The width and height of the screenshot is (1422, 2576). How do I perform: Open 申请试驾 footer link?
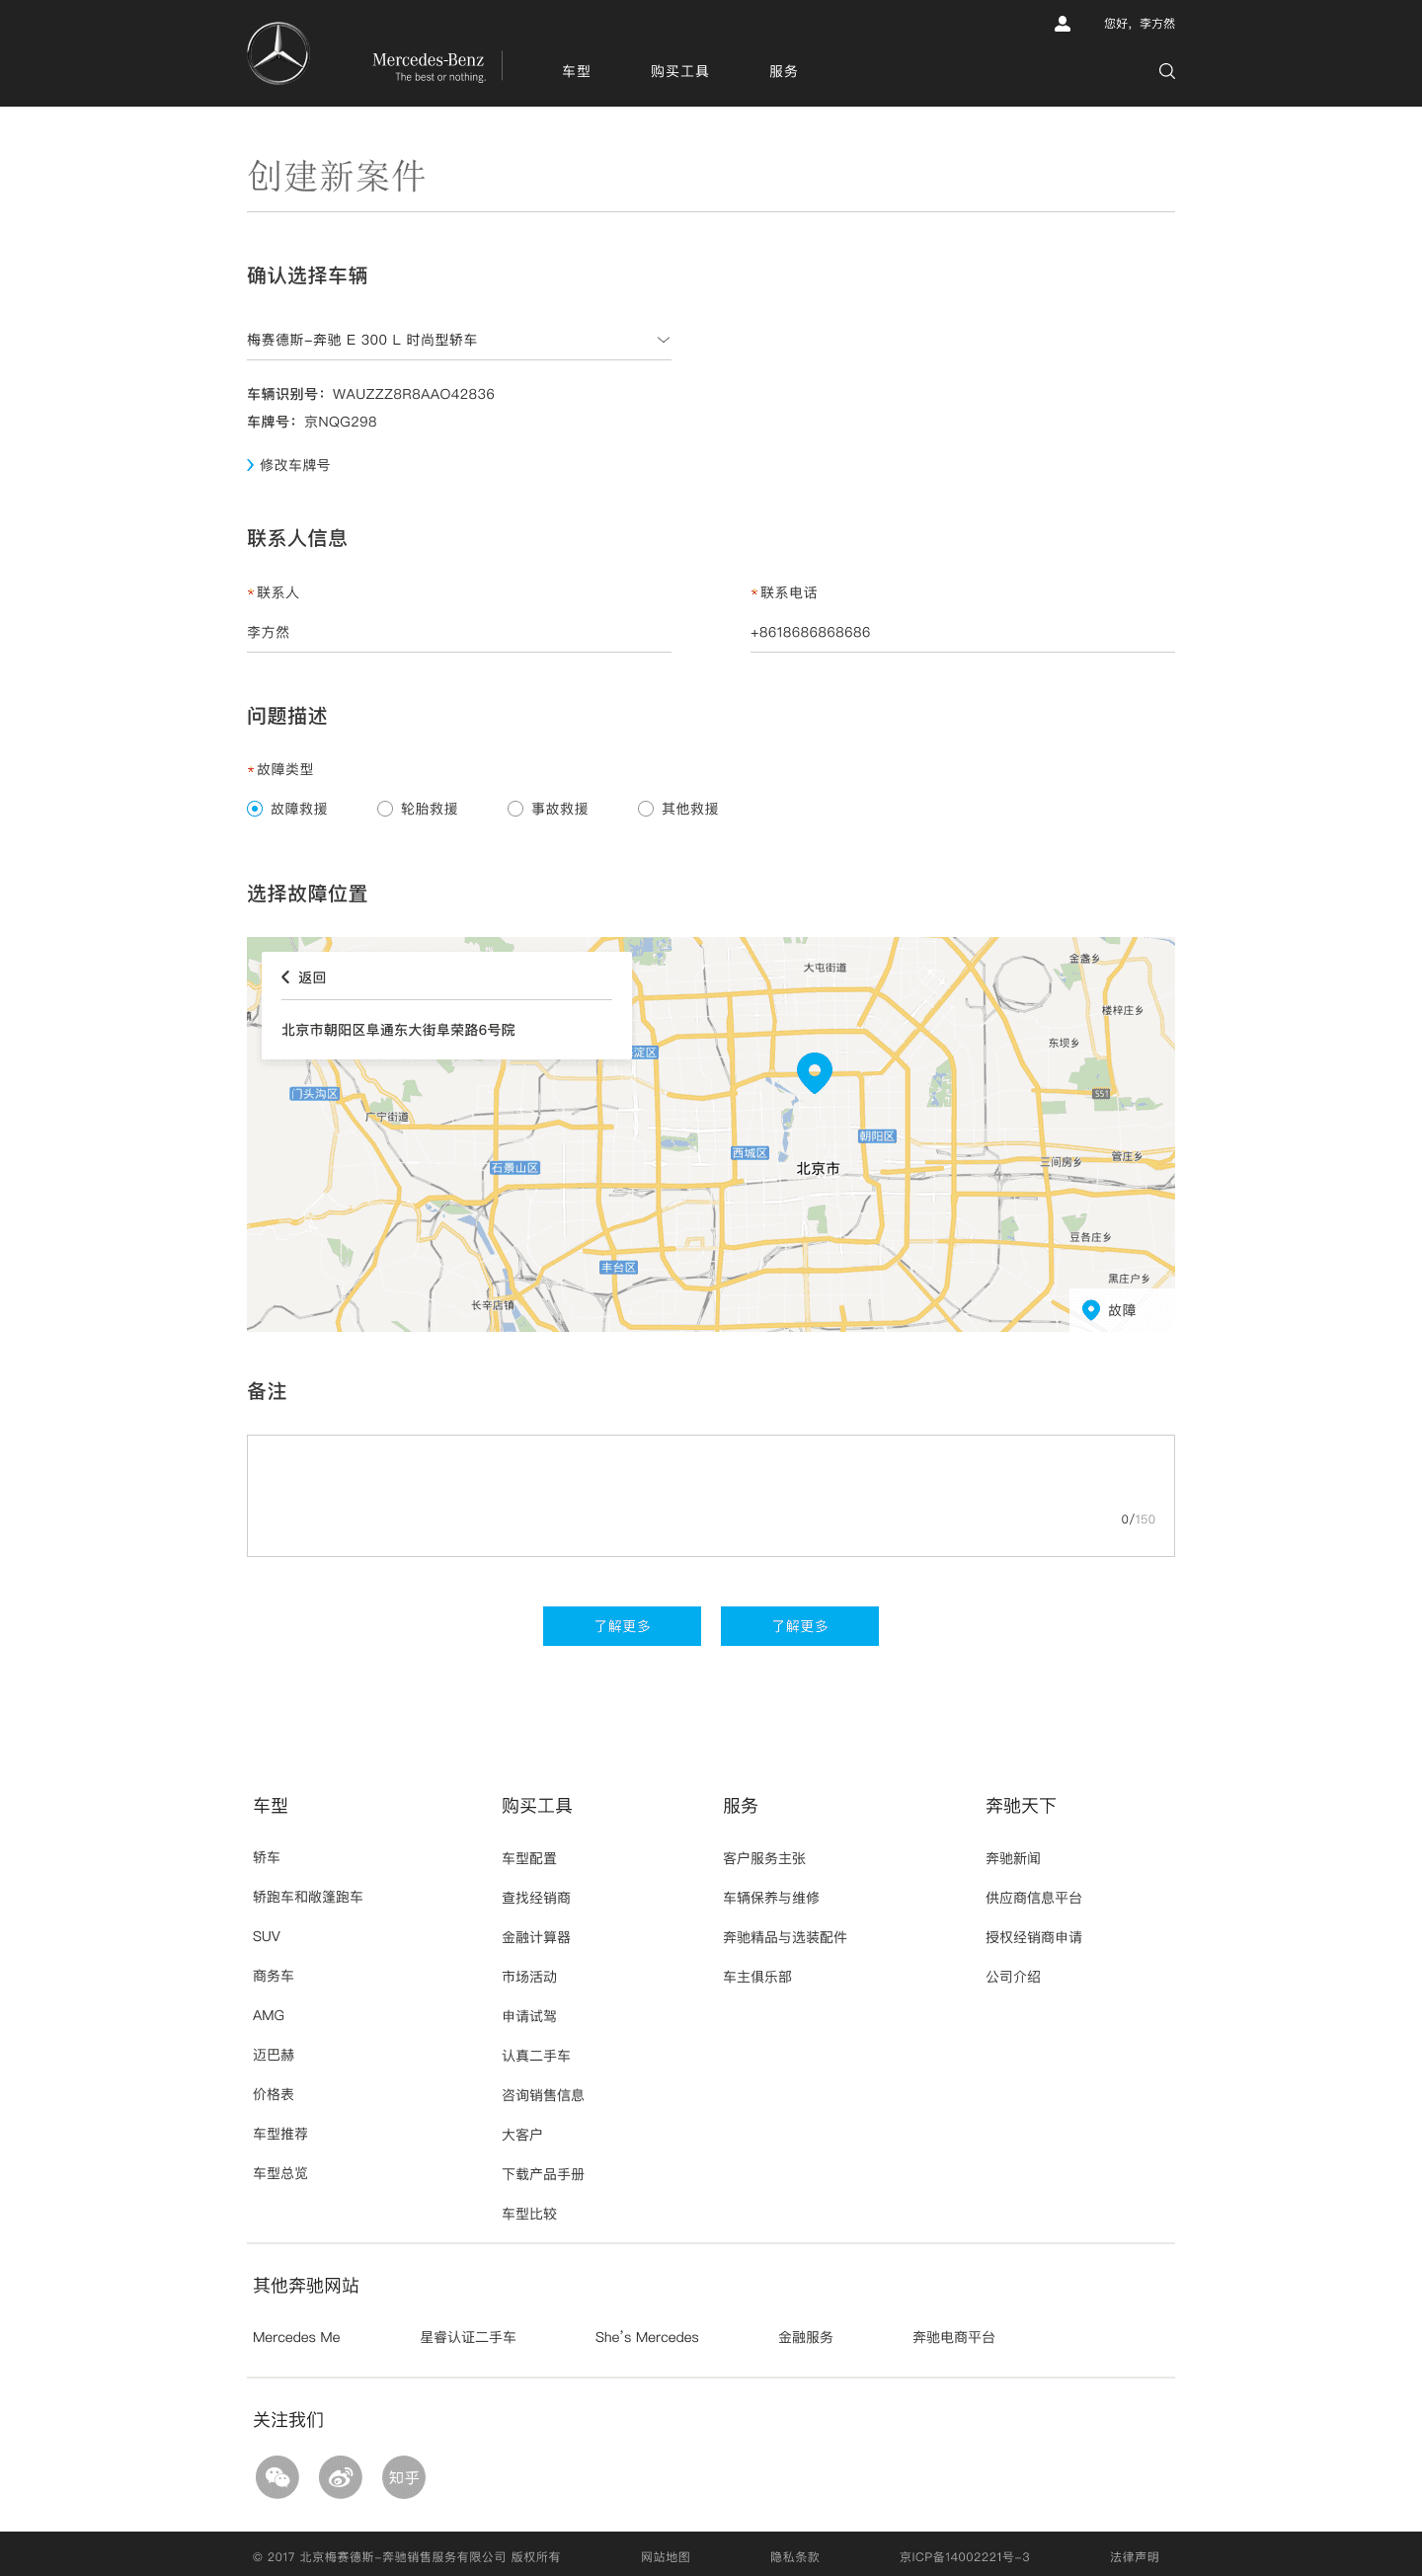click(x=529, y=2016)
